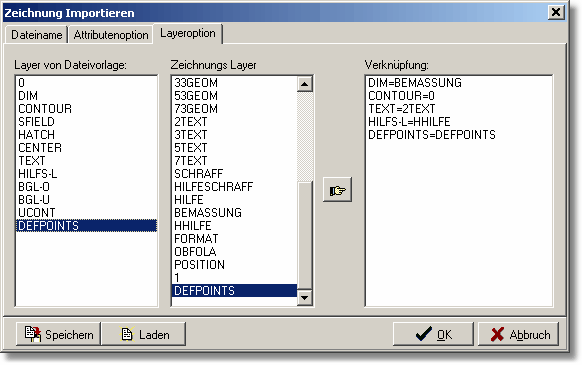Image resolution: width=582 pixels, height=365 pixels.
Task: Select 7TEXT drawing layer
Action: (234, 161)
